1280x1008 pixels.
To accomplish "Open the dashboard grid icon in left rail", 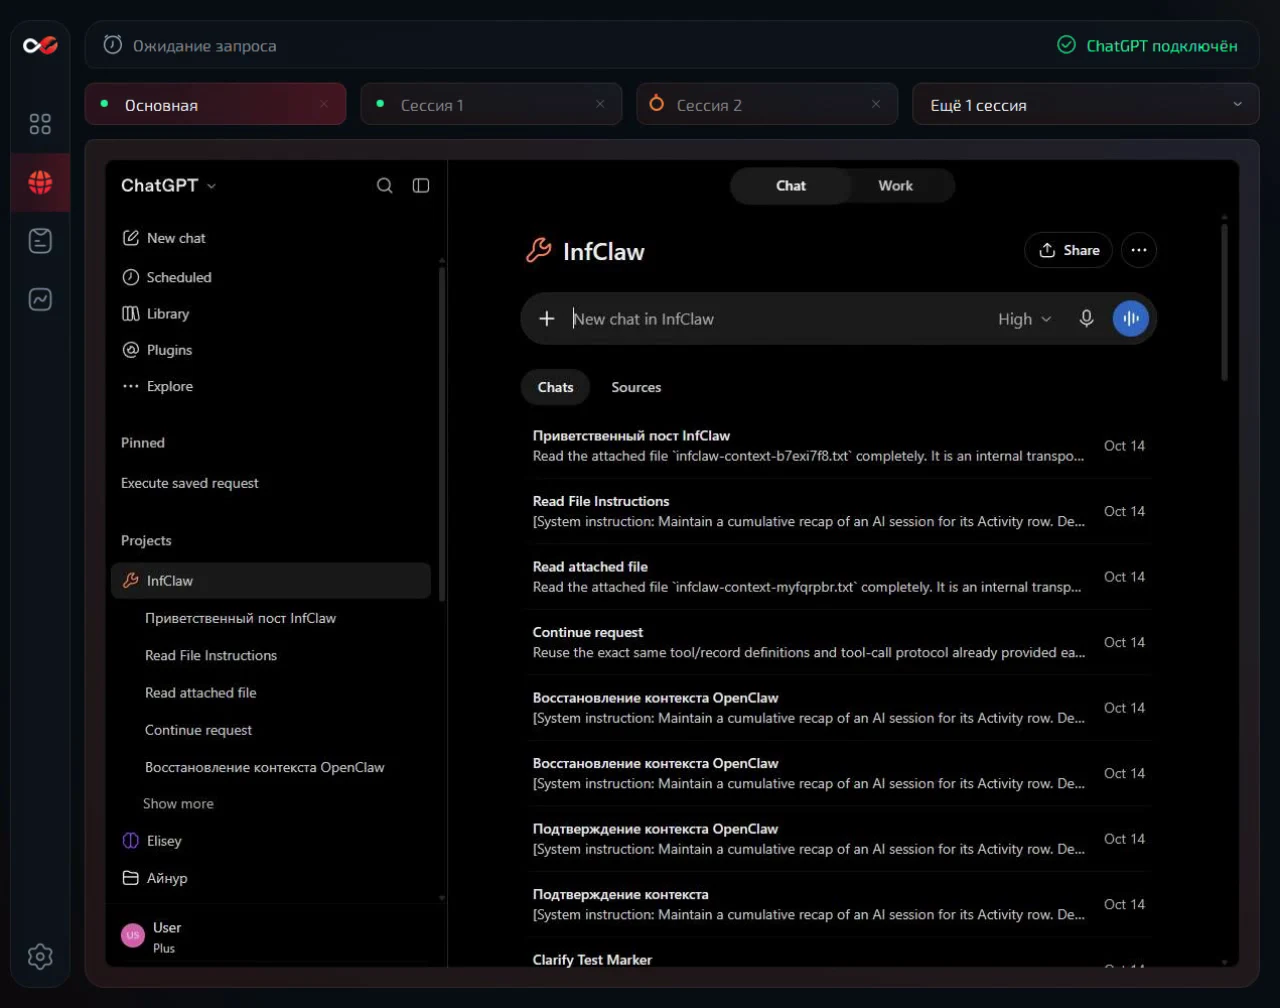I will click(x=40, y=124).
